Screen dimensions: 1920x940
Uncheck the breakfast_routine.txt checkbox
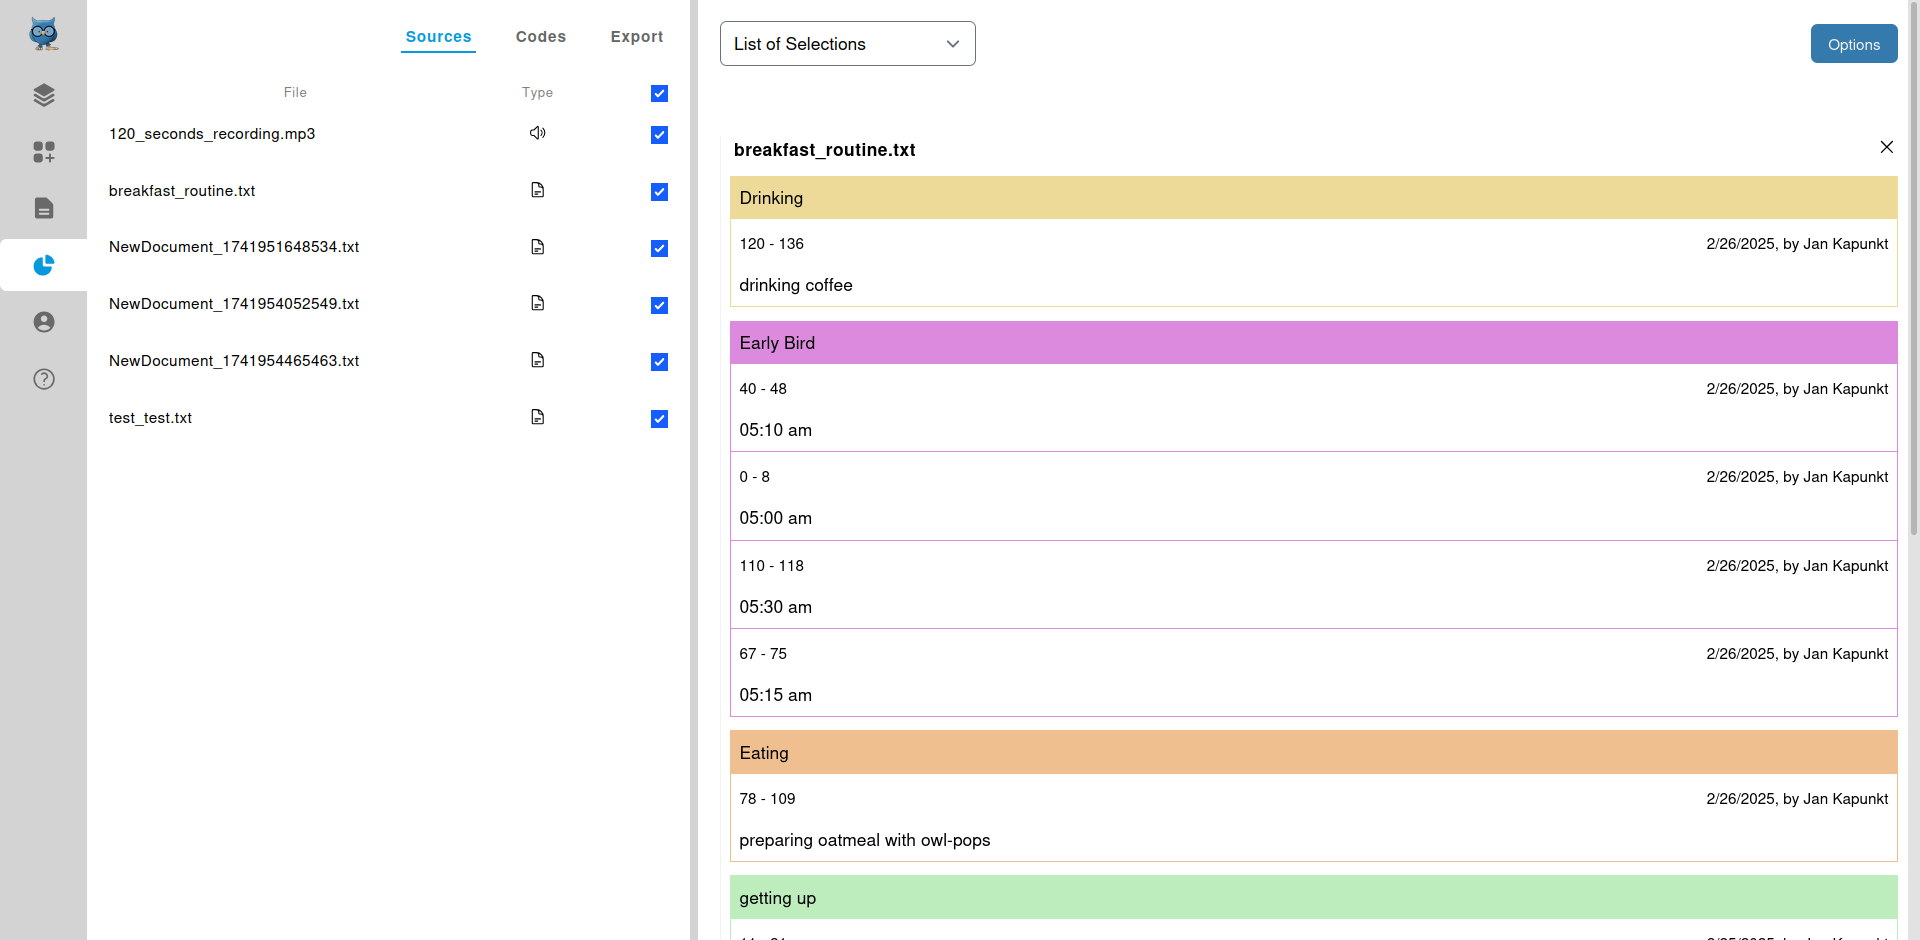point(659,192)
